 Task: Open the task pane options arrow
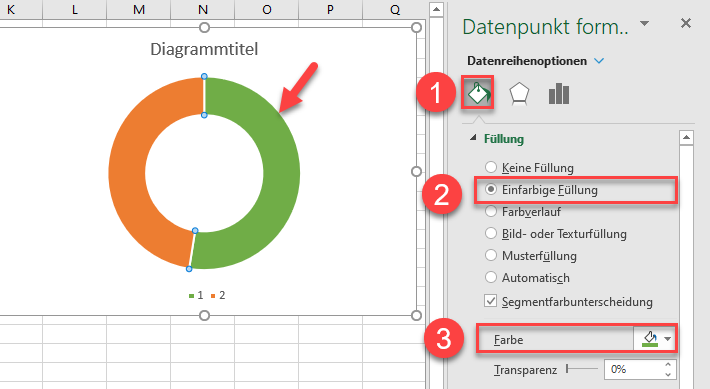644,24
